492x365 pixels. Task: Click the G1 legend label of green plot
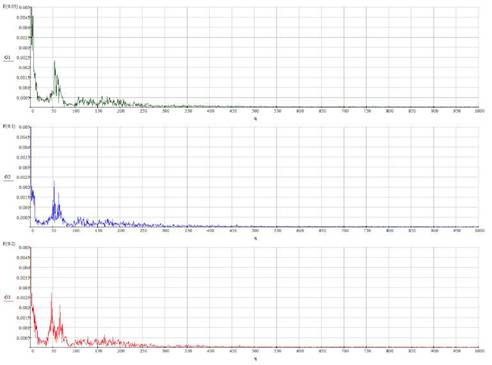point(8,58)
